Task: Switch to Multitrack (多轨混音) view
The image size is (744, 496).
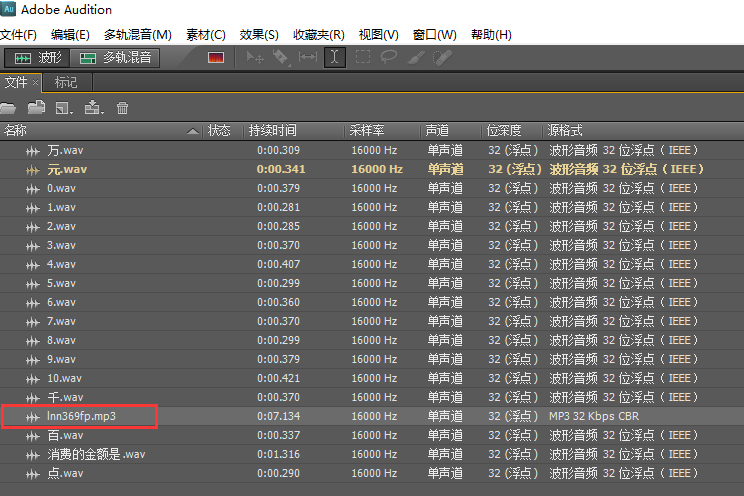Action: 114,58
